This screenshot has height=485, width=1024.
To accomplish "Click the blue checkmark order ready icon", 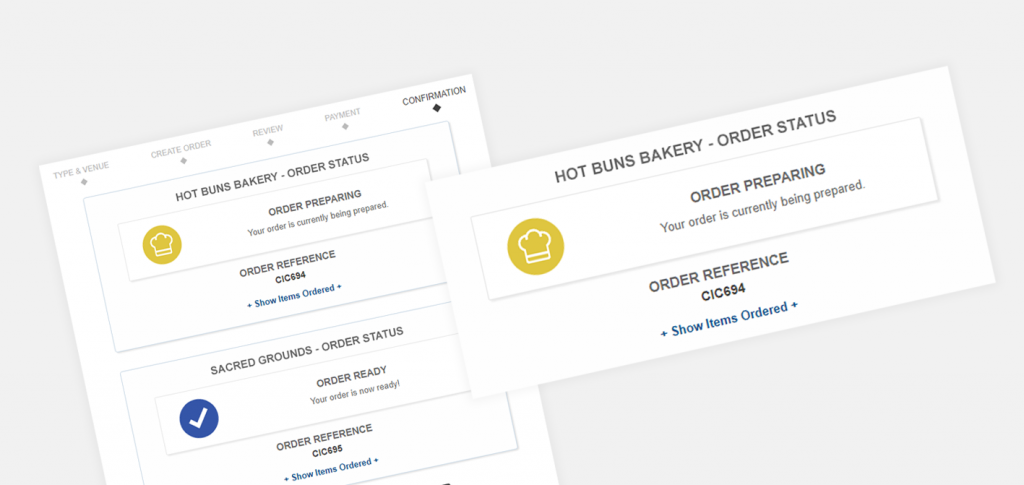I will (x=199, y=418).
